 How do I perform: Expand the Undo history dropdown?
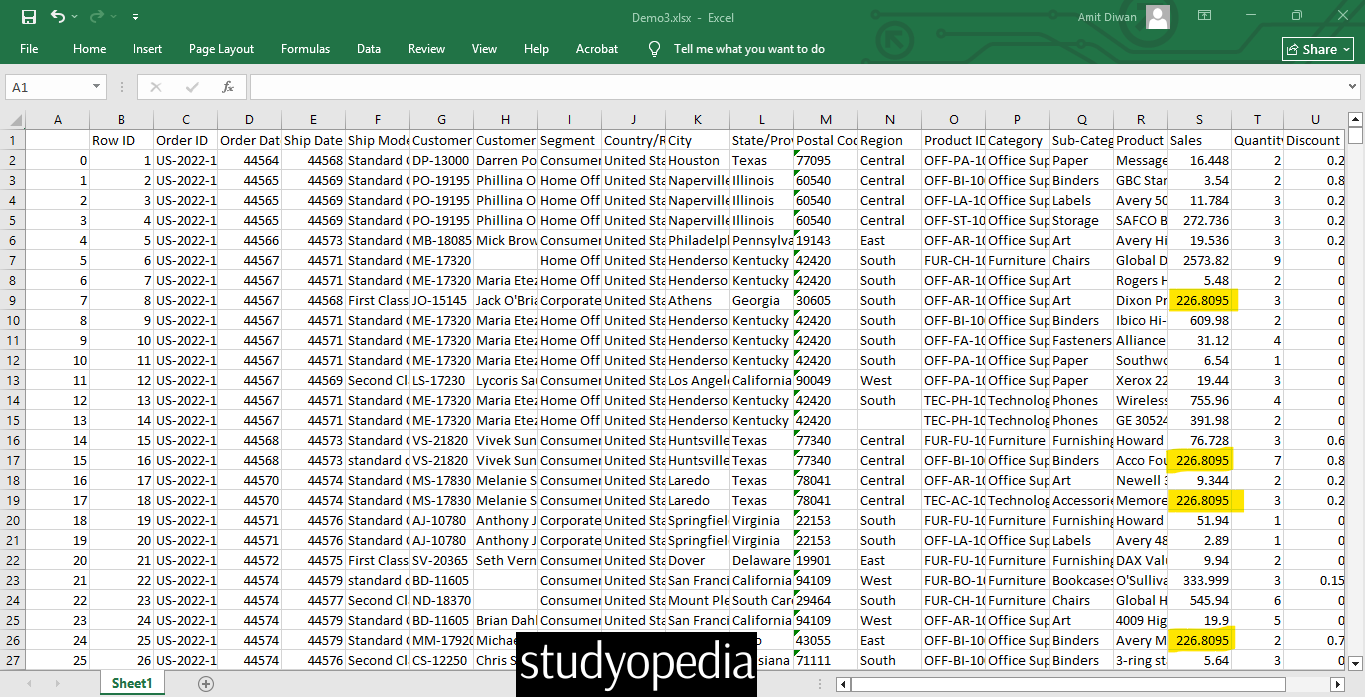tap(73, 16)
